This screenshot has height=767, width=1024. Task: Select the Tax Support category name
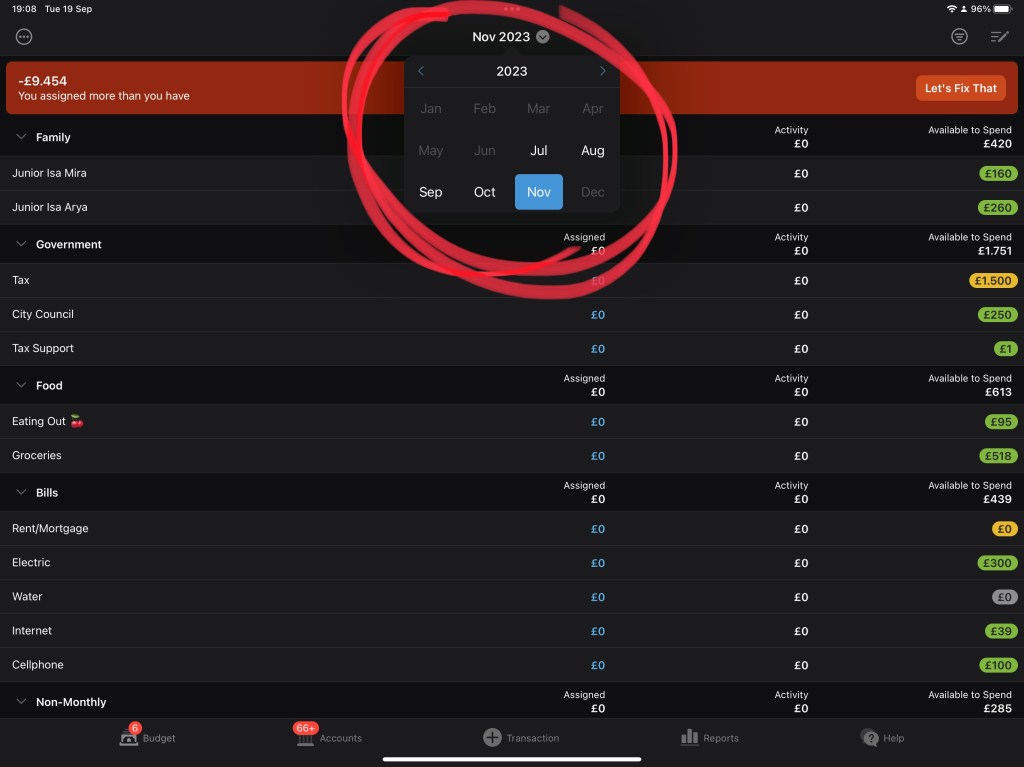point(42,348)
